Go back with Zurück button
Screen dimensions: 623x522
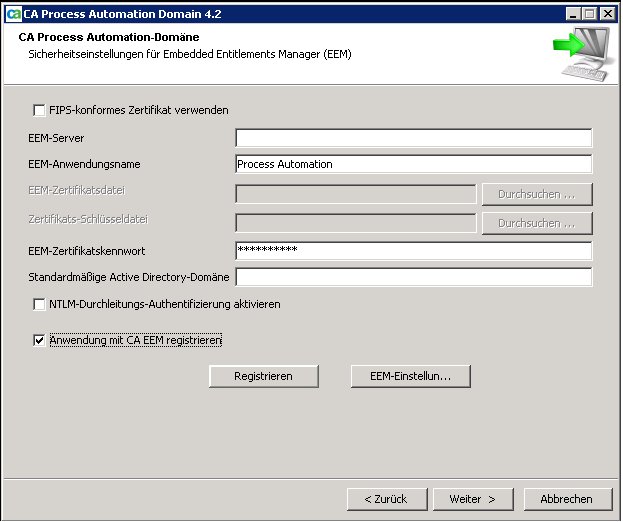pos(387,499)
